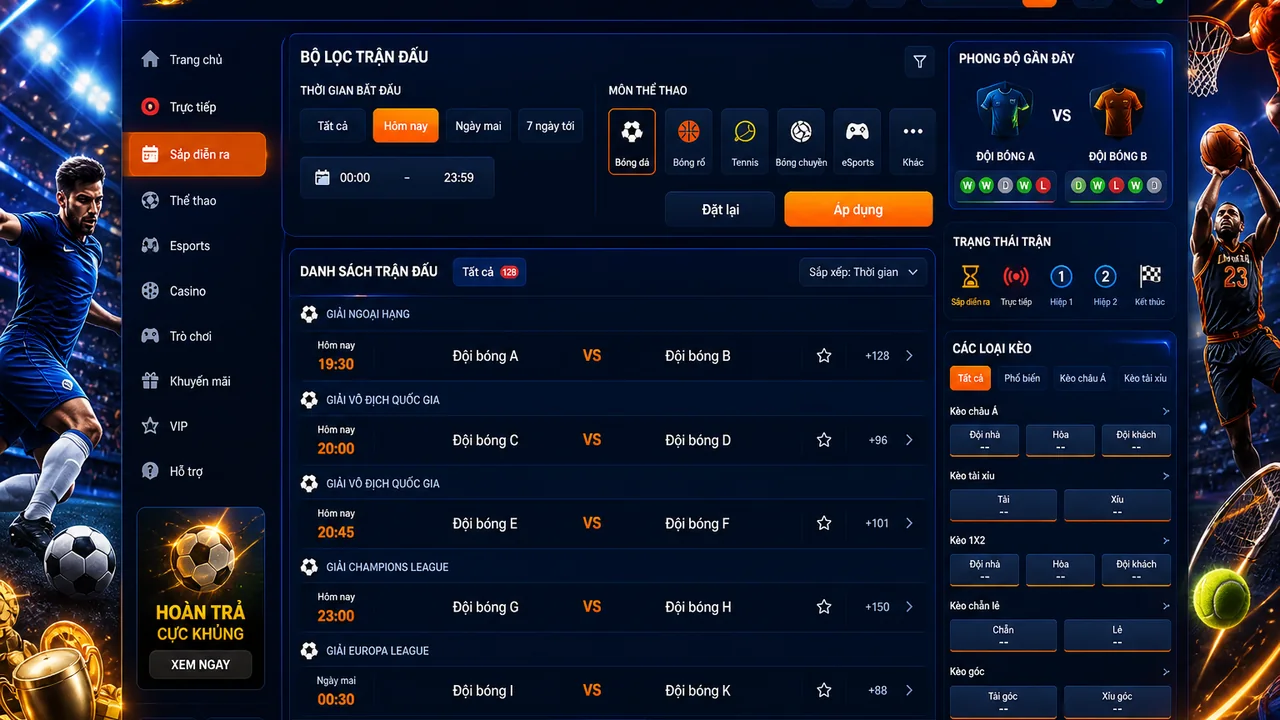Choose the Bóng rổ basketball icon
The width and height of the screenshot is (1280, 720).
688,141
